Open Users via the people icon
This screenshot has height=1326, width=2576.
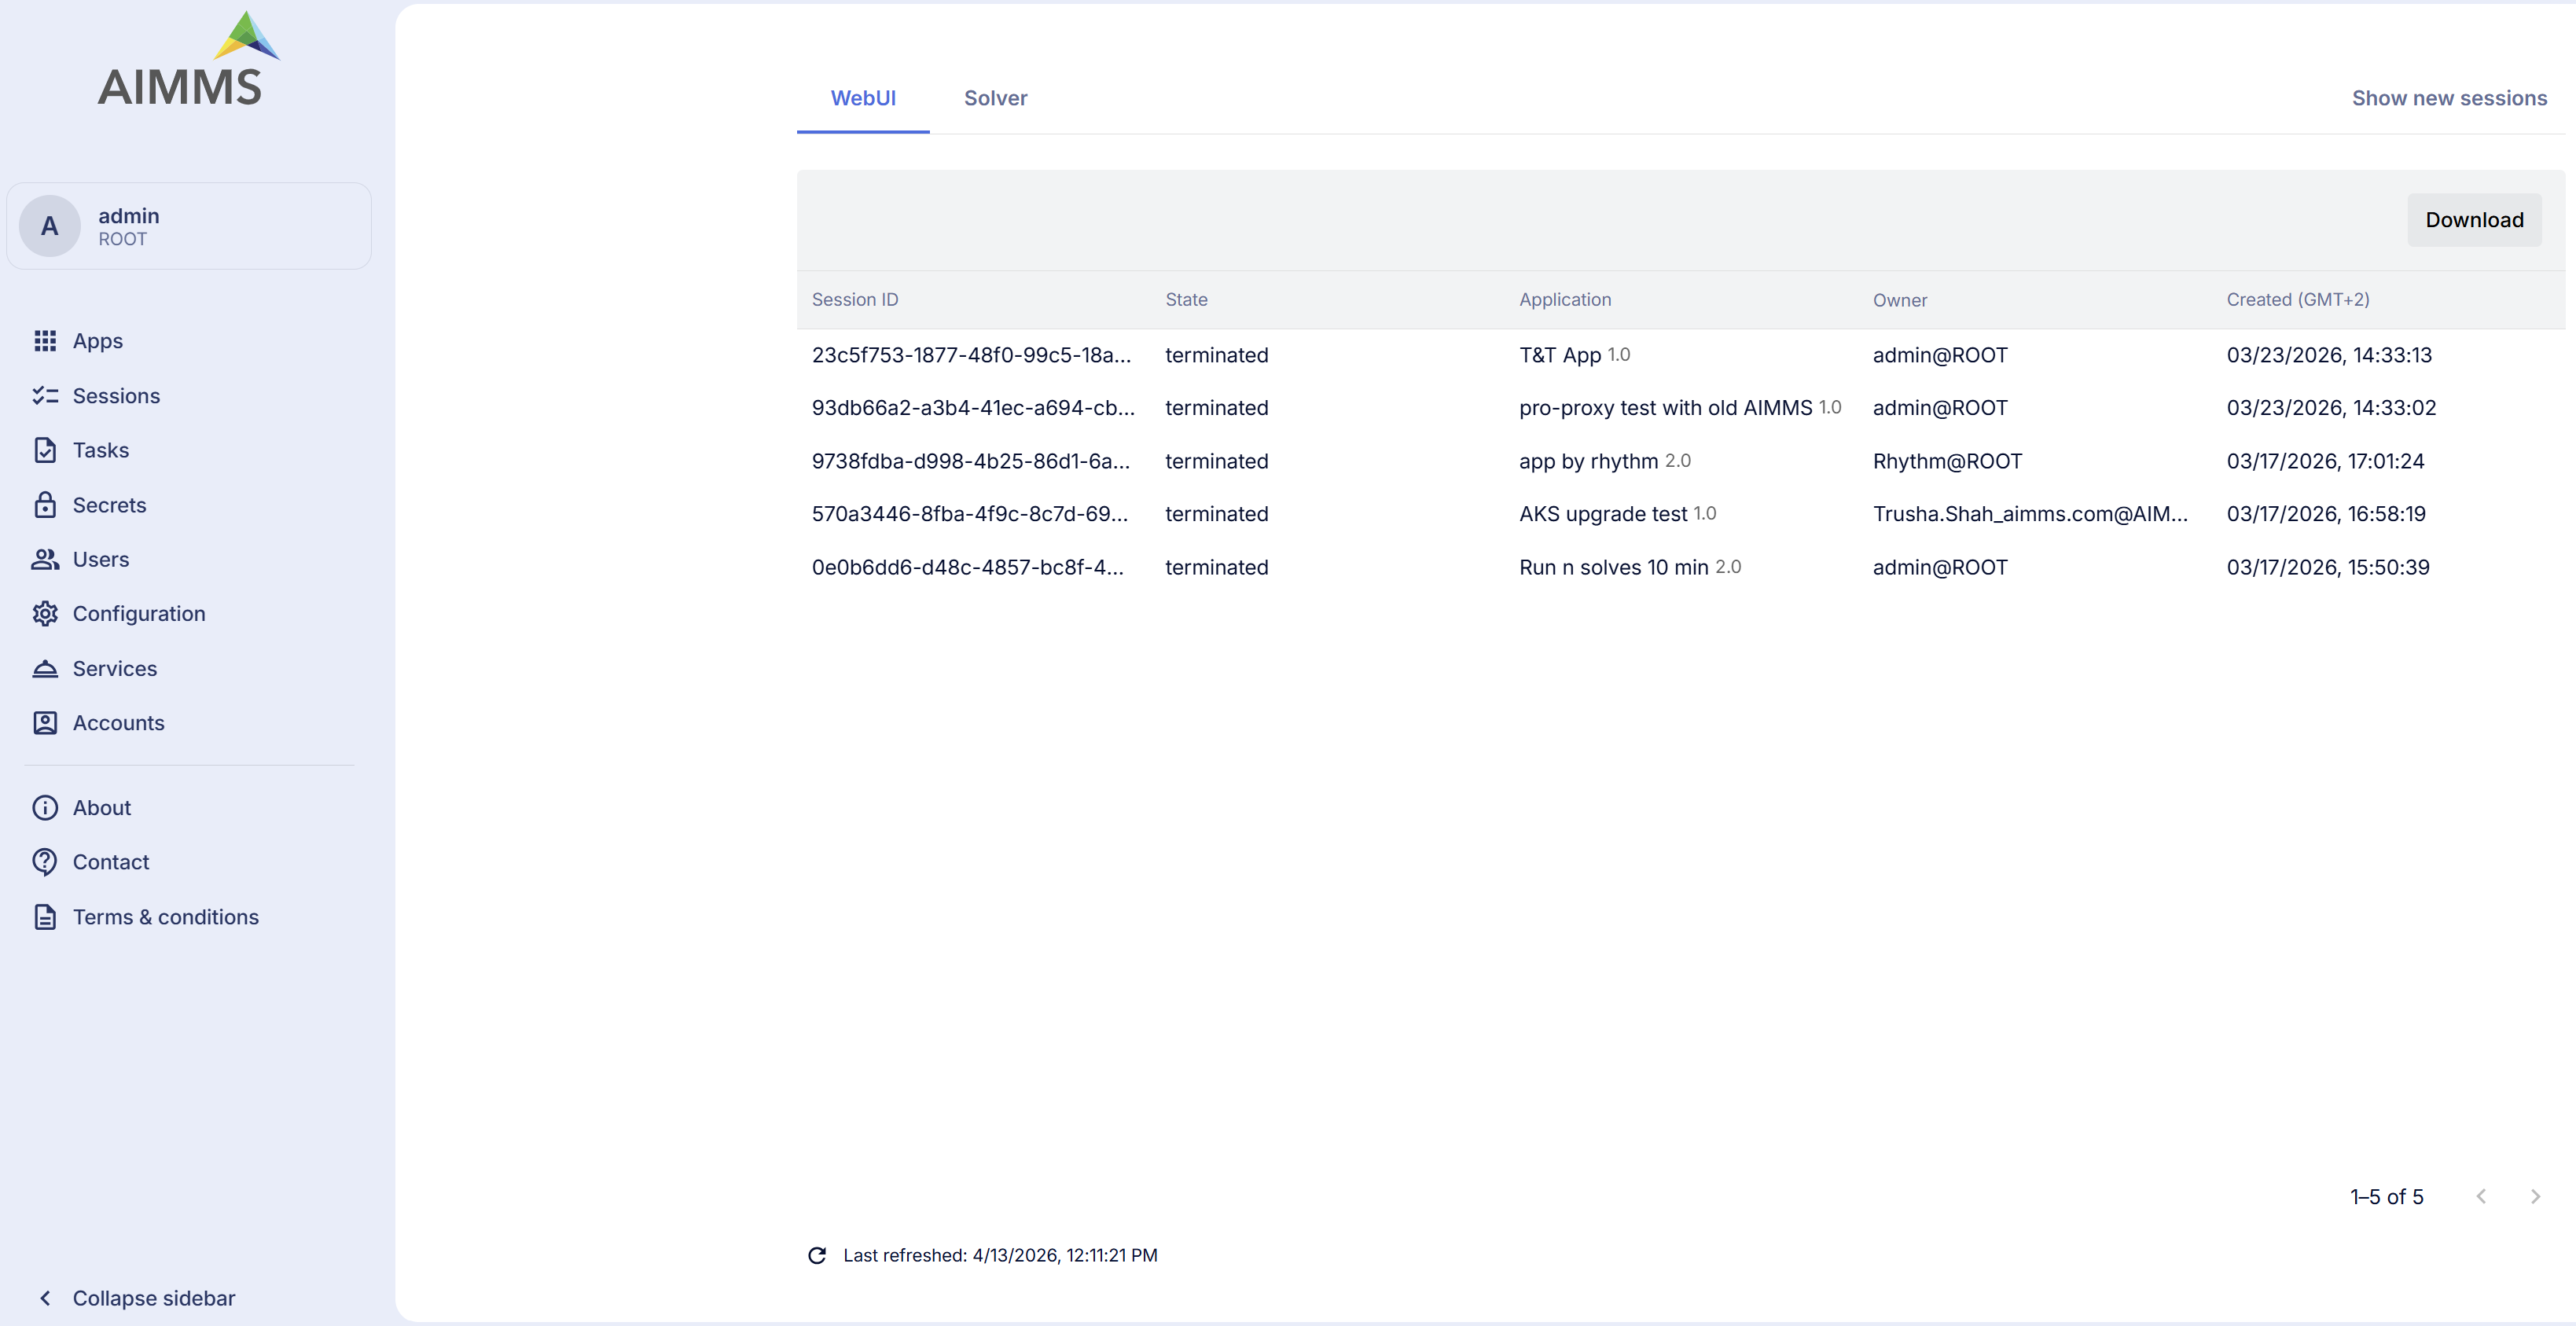[46, 559]
